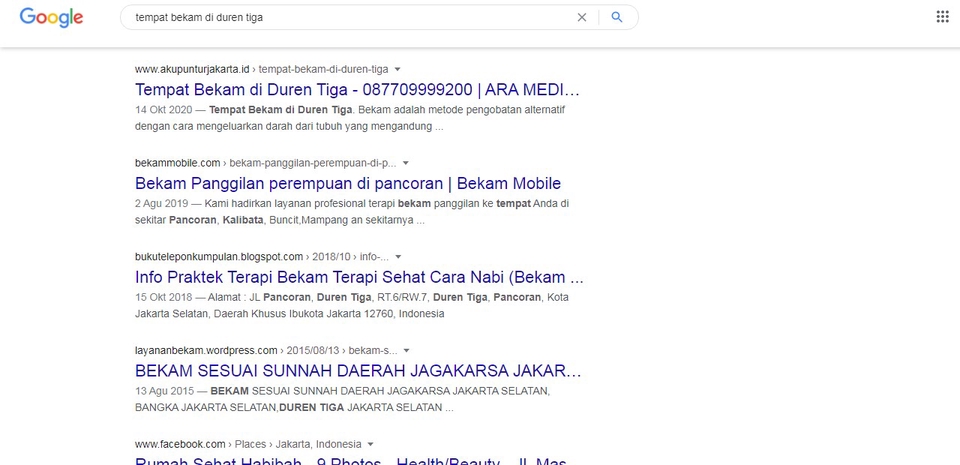
Task: Open 'BEKAM SESUAI SUNNAH DAERAH JAGAKARSA' result
Action: coord(358,371)
